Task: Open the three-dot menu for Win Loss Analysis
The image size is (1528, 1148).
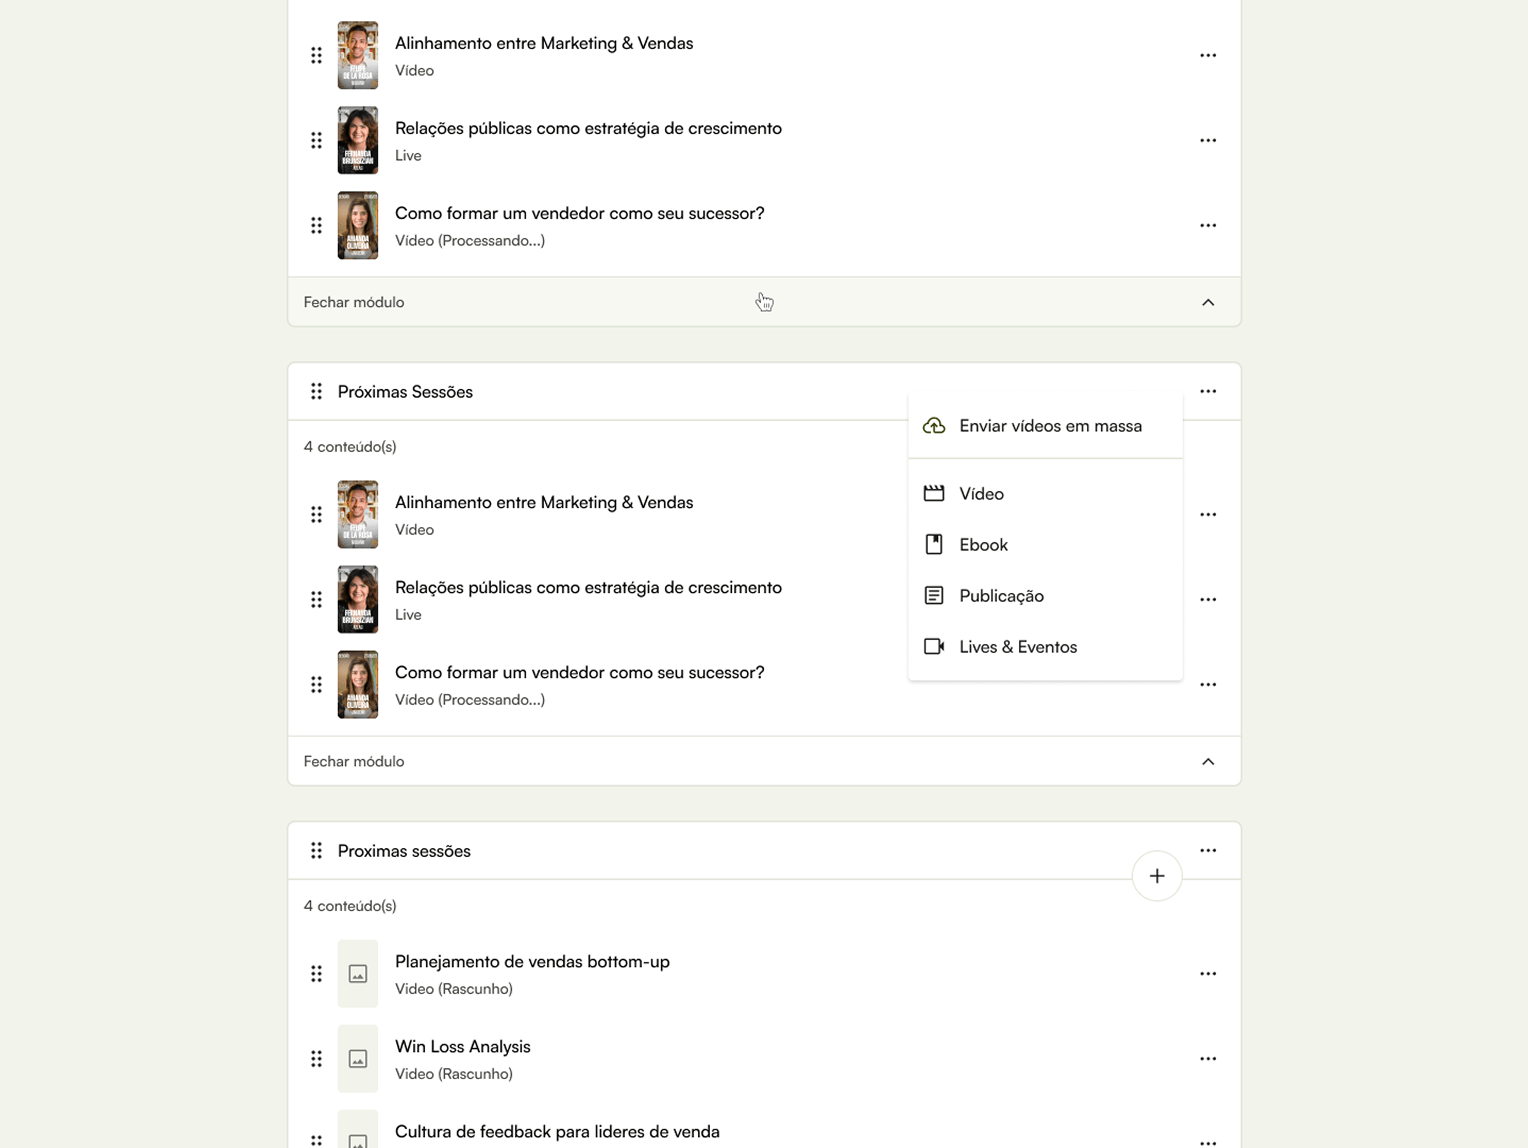Action: (x=1207, y=1059)
